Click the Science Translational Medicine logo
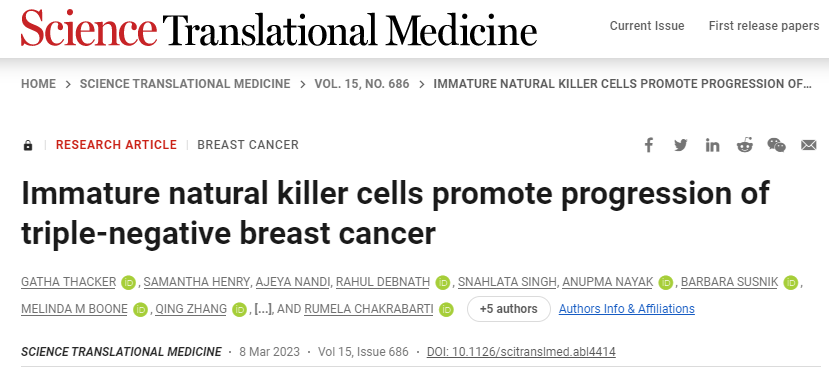The width and height of the screenshot is (829, 371). (x=279, y=27)
